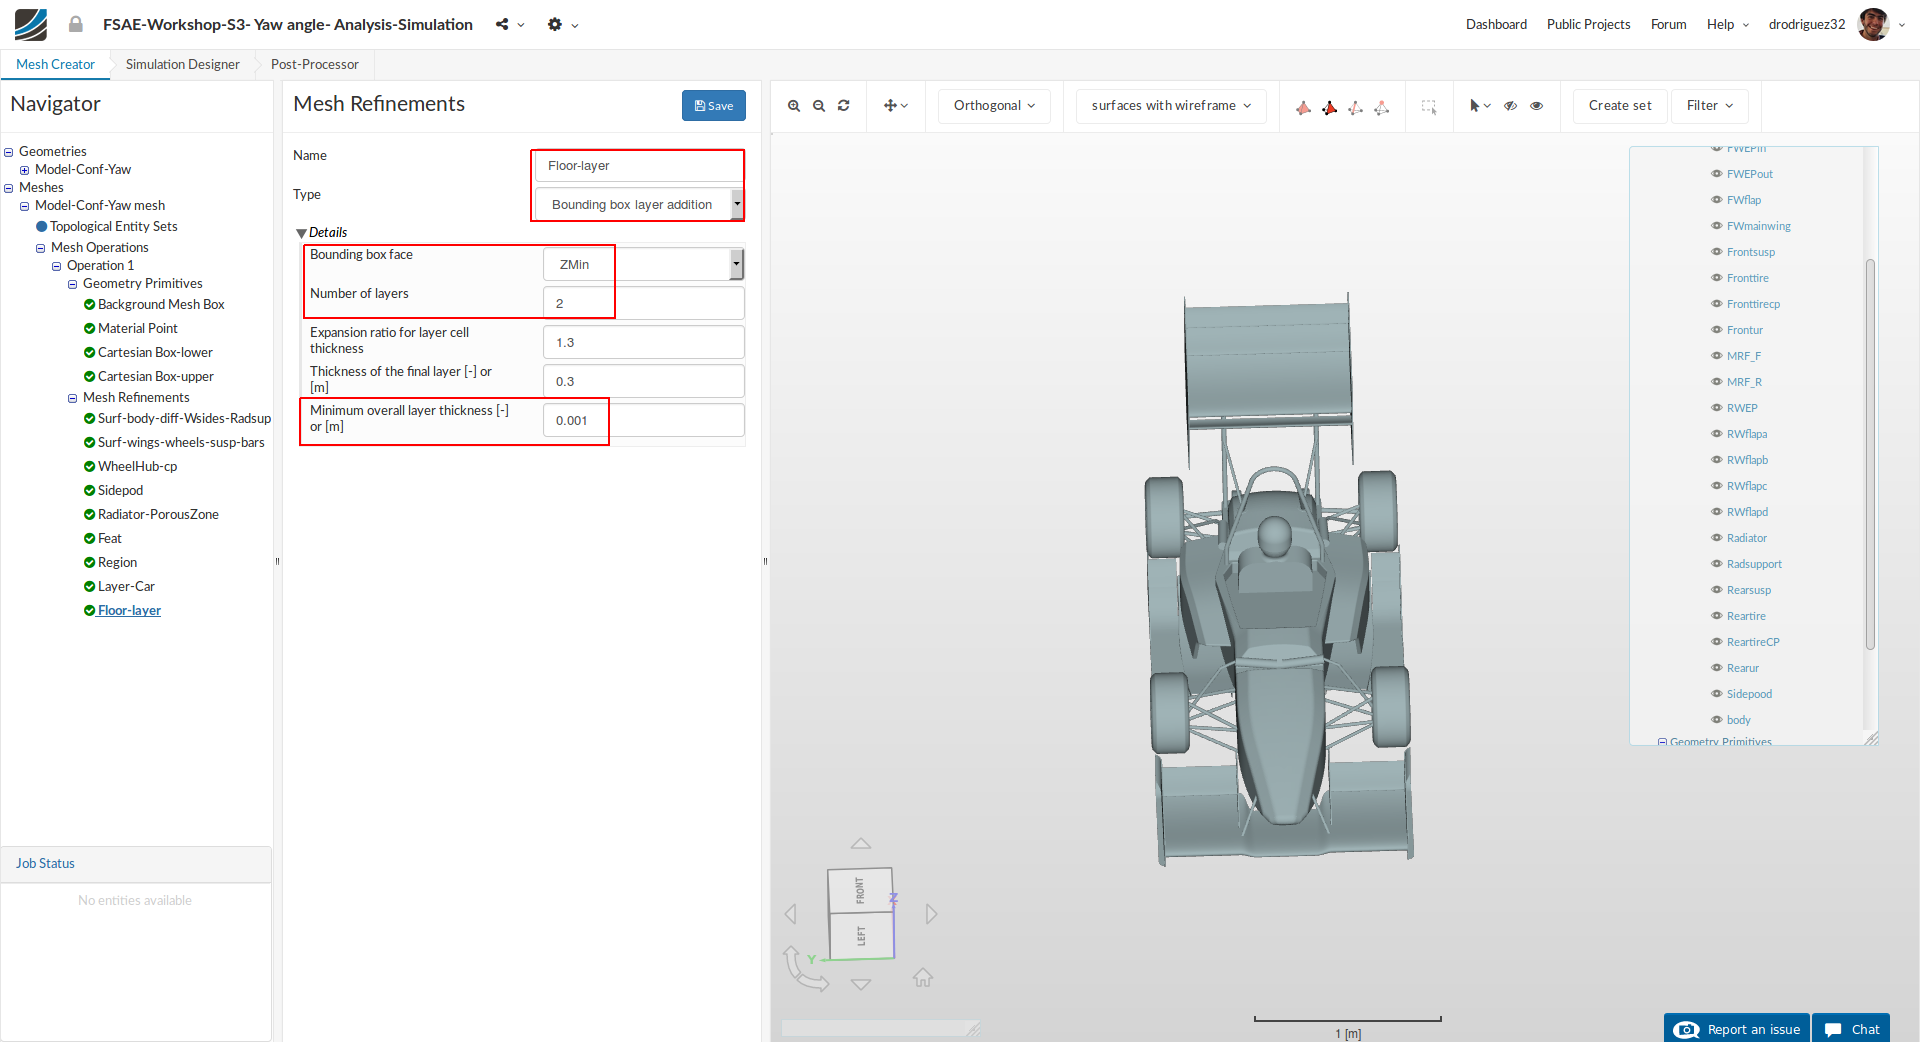Viewport: 1920px width, 1042px height.
Task: Open the share icon in header
Action: coord(502,24)
